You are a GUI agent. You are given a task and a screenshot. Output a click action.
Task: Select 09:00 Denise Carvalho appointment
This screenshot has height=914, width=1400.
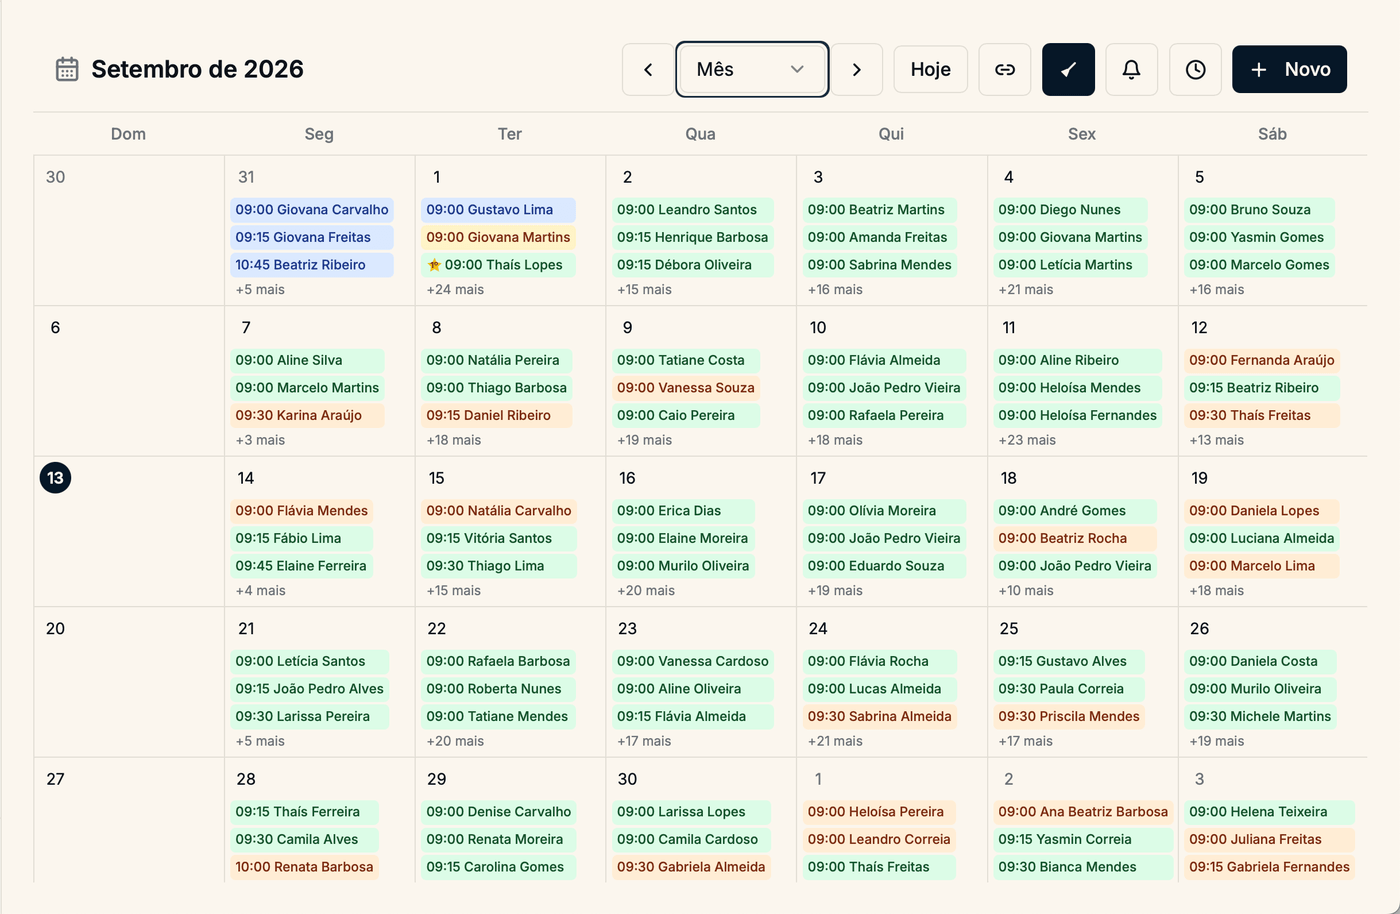[x=499, y=812]
